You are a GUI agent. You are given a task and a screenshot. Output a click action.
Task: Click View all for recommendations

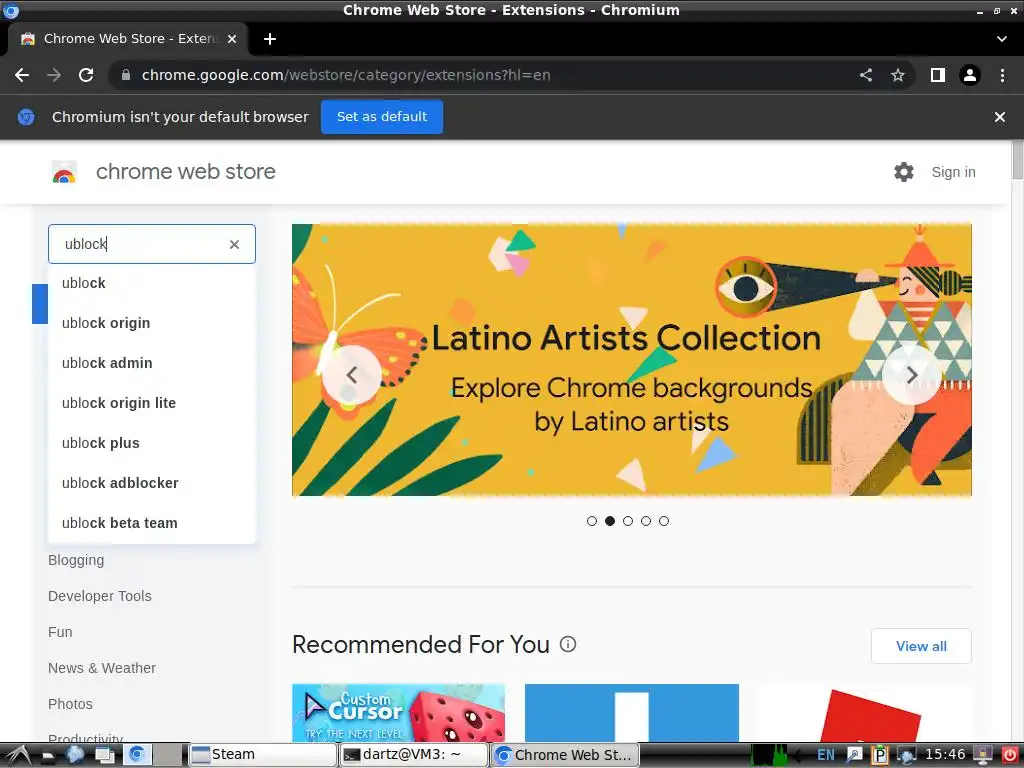pyautogui.click(x=921, y=646)
